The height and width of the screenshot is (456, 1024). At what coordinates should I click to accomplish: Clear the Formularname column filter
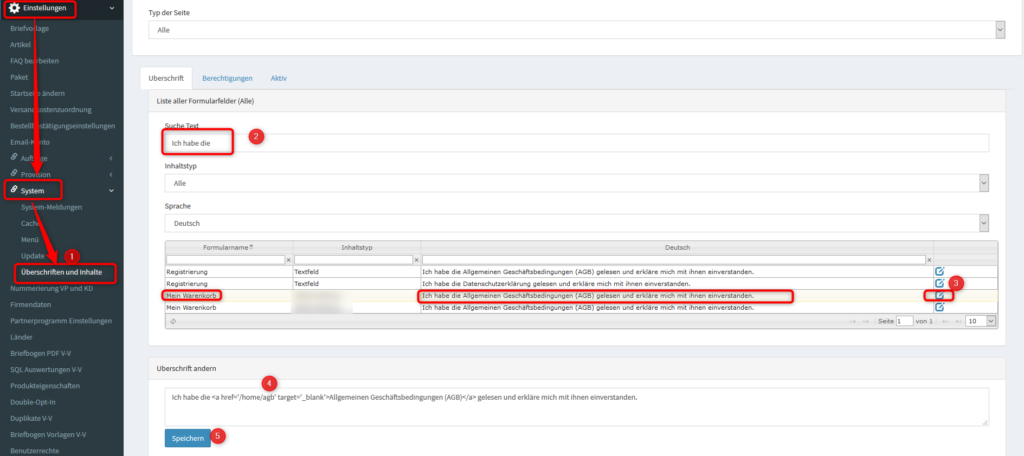(x=288, y=259)
